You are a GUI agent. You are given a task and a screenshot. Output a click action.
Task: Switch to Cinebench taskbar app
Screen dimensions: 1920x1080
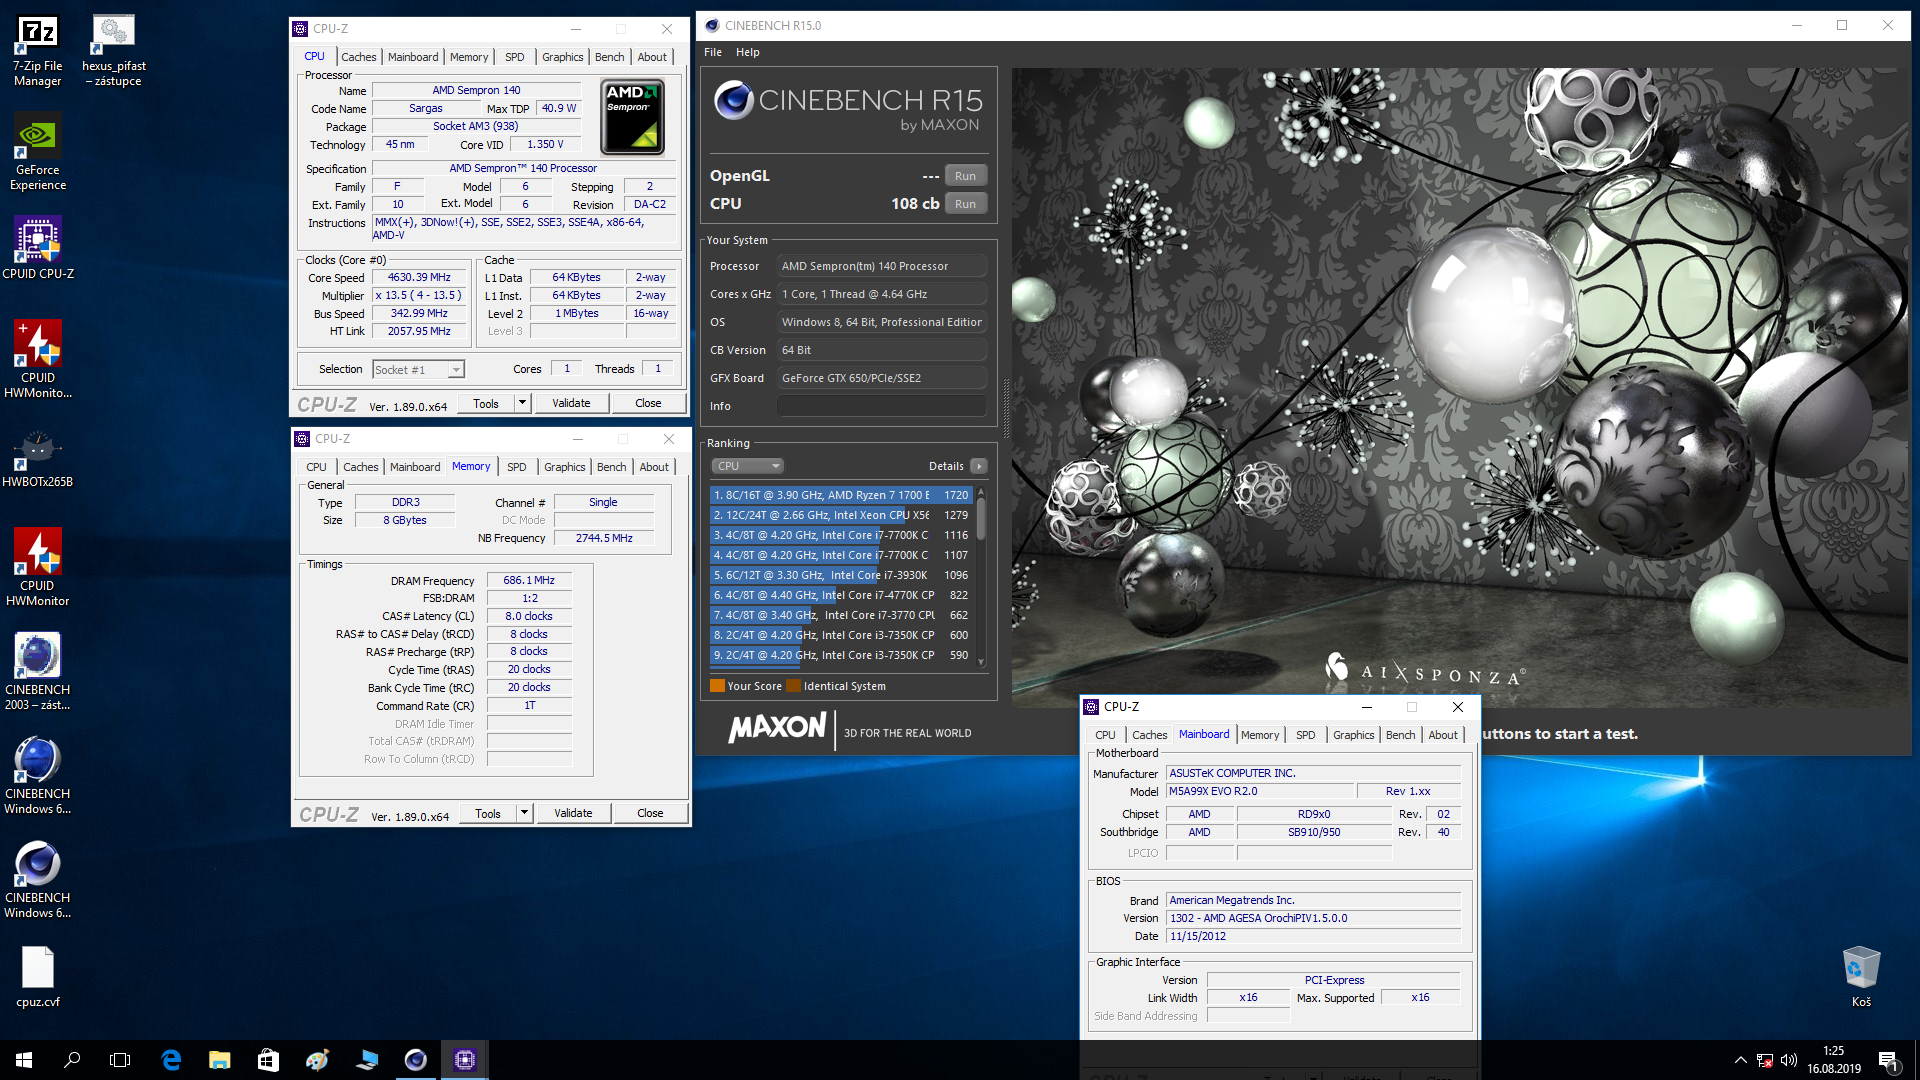[x=415, y=1060]
